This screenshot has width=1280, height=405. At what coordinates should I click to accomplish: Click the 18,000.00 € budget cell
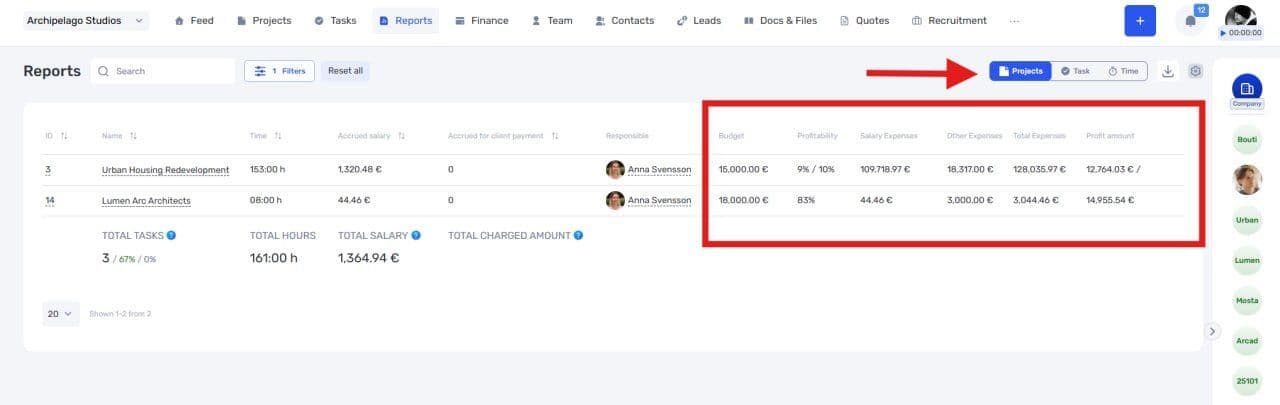pos(743,201)
